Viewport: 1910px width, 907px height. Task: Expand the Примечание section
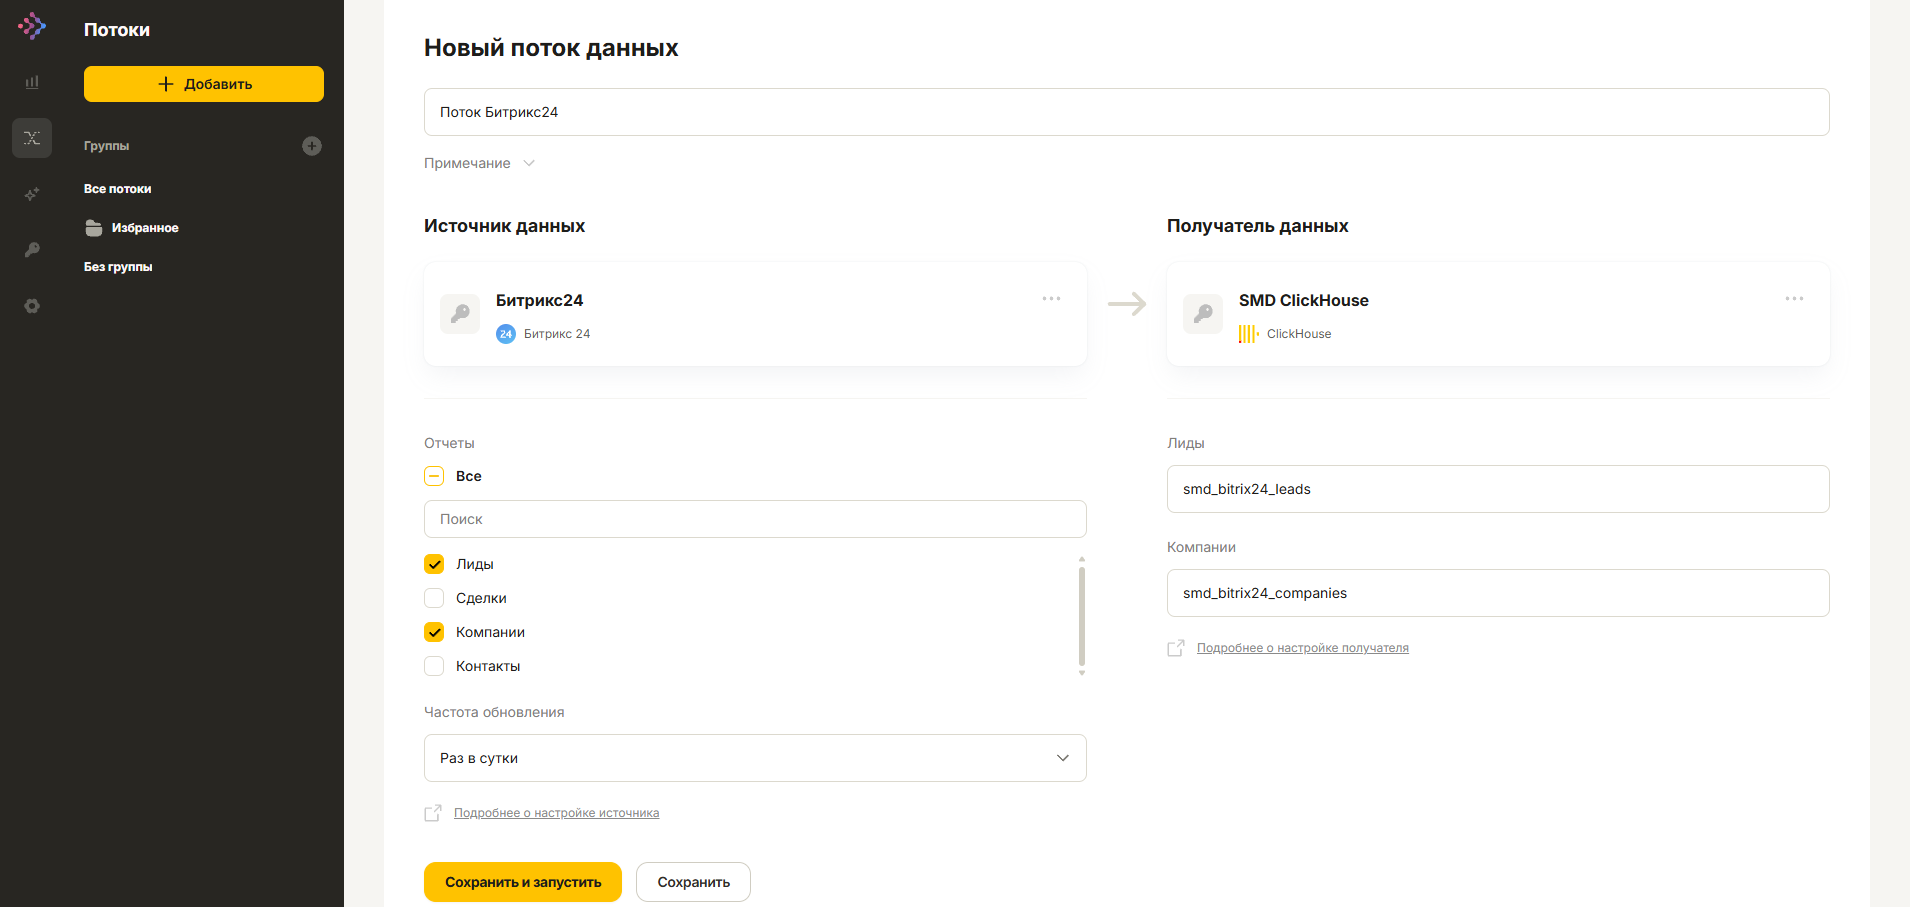480,163
